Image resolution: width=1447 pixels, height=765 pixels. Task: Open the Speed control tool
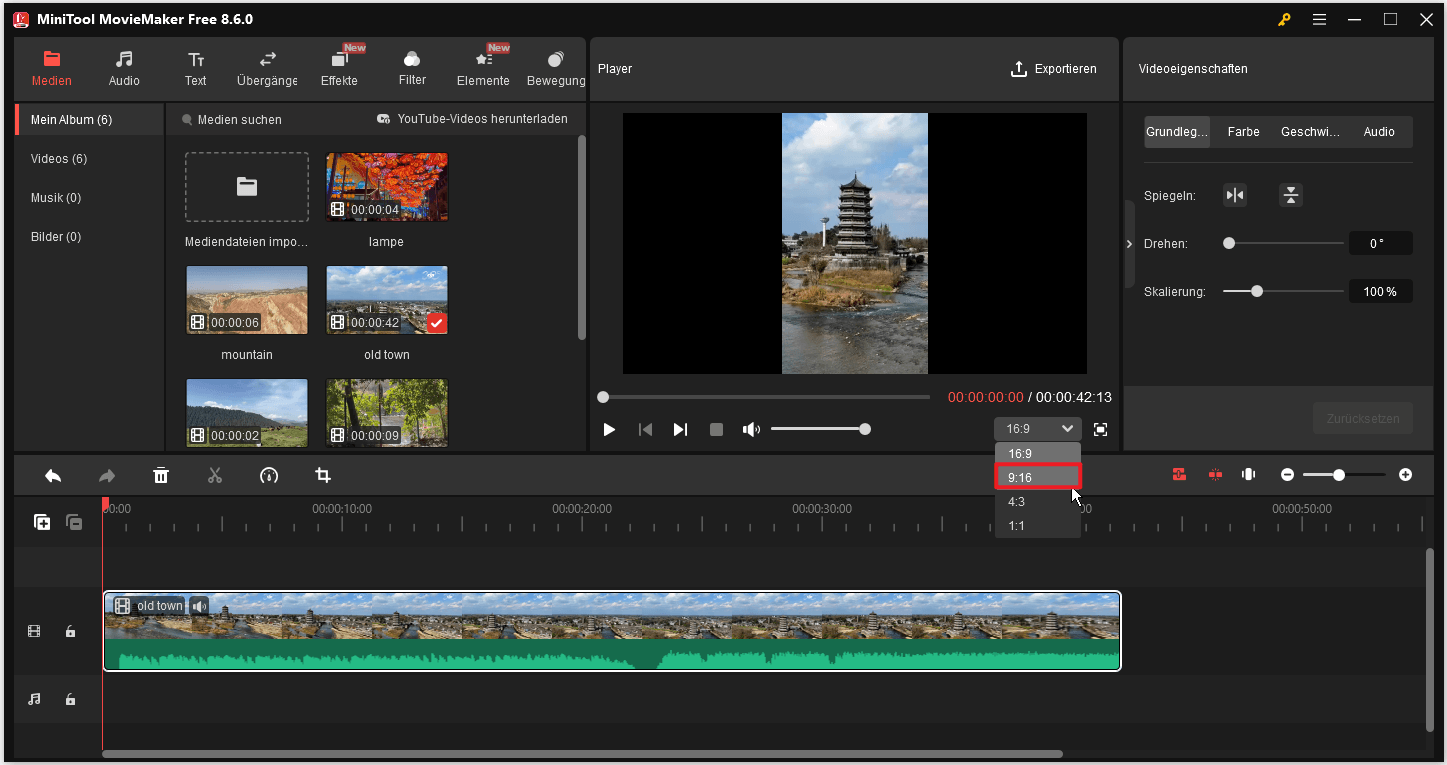point(268,475)
